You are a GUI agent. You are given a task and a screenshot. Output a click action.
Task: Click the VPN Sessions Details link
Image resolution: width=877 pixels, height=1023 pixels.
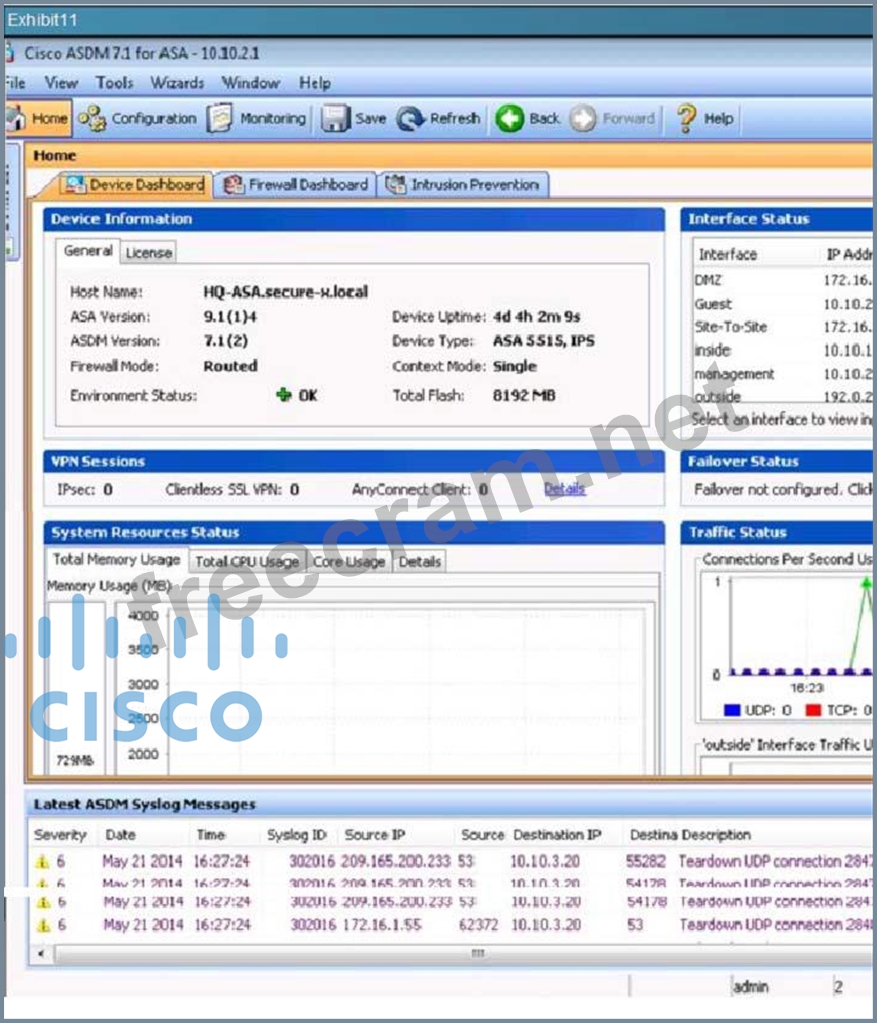click(x=564, y=489)
